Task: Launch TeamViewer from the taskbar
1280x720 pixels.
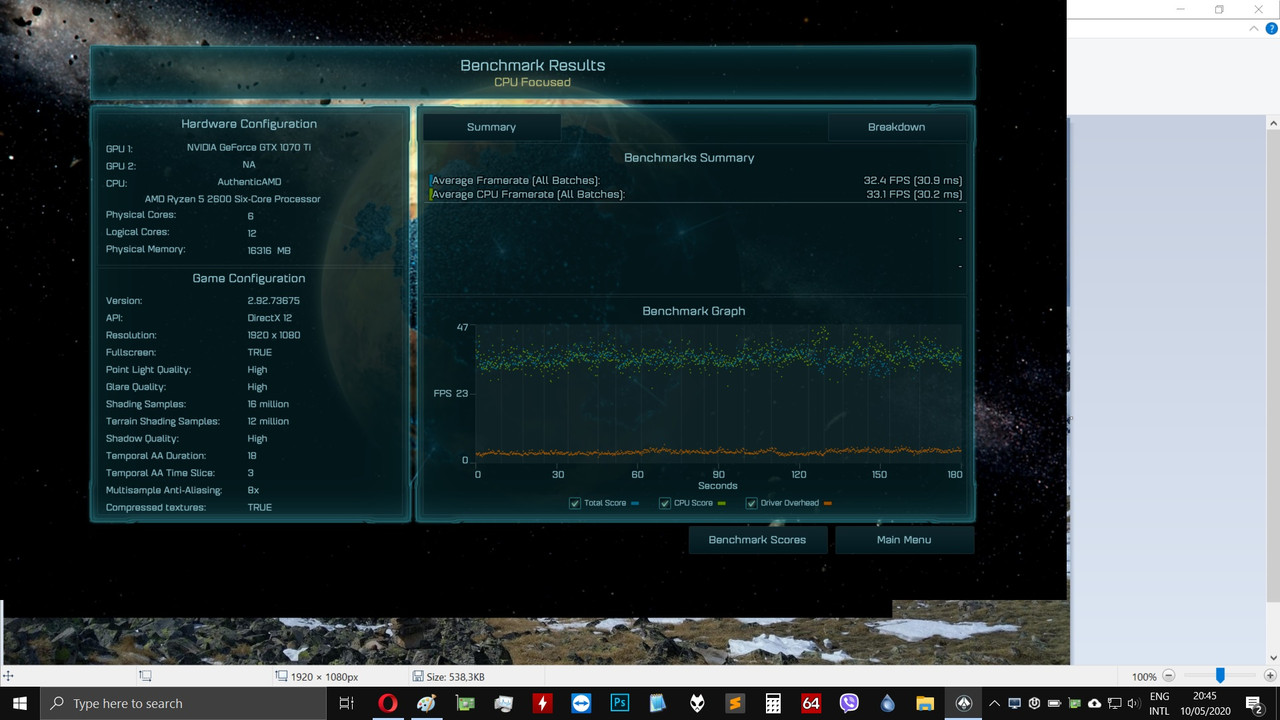Action: [x=581, y=703]
